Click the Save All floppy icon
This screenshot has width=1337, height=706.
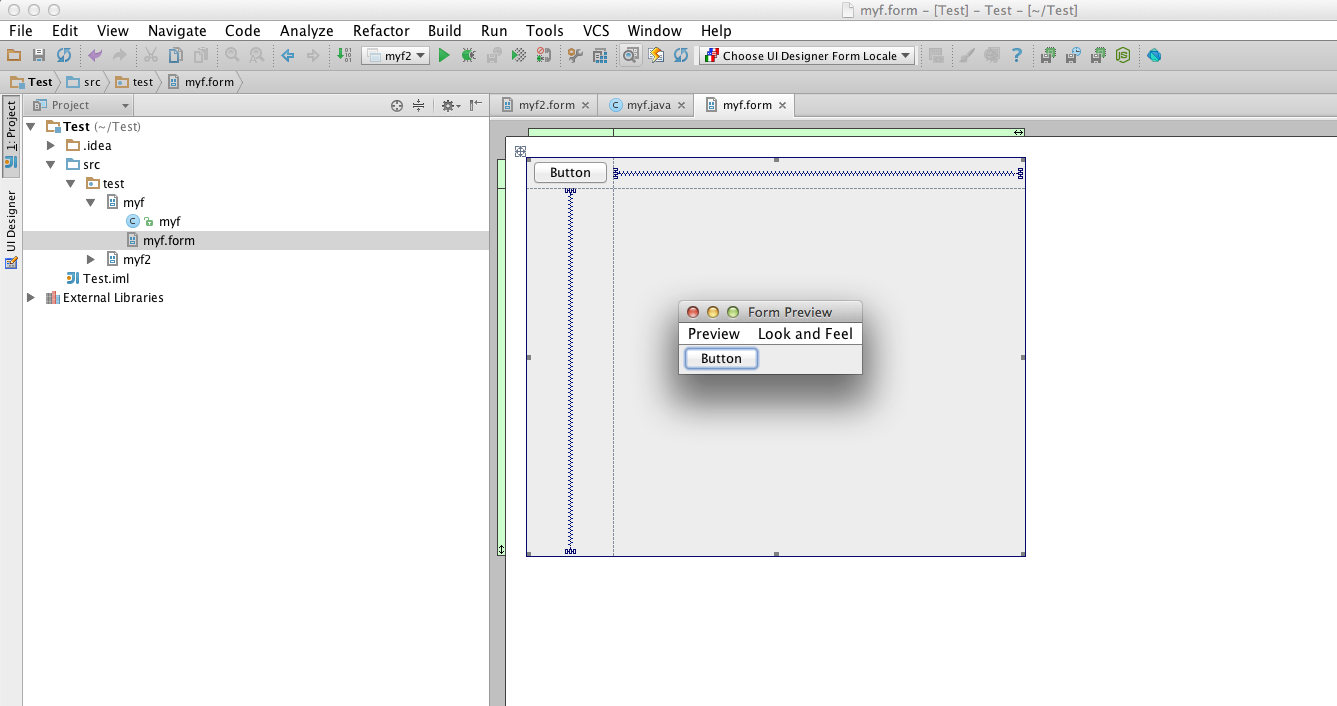39,56
